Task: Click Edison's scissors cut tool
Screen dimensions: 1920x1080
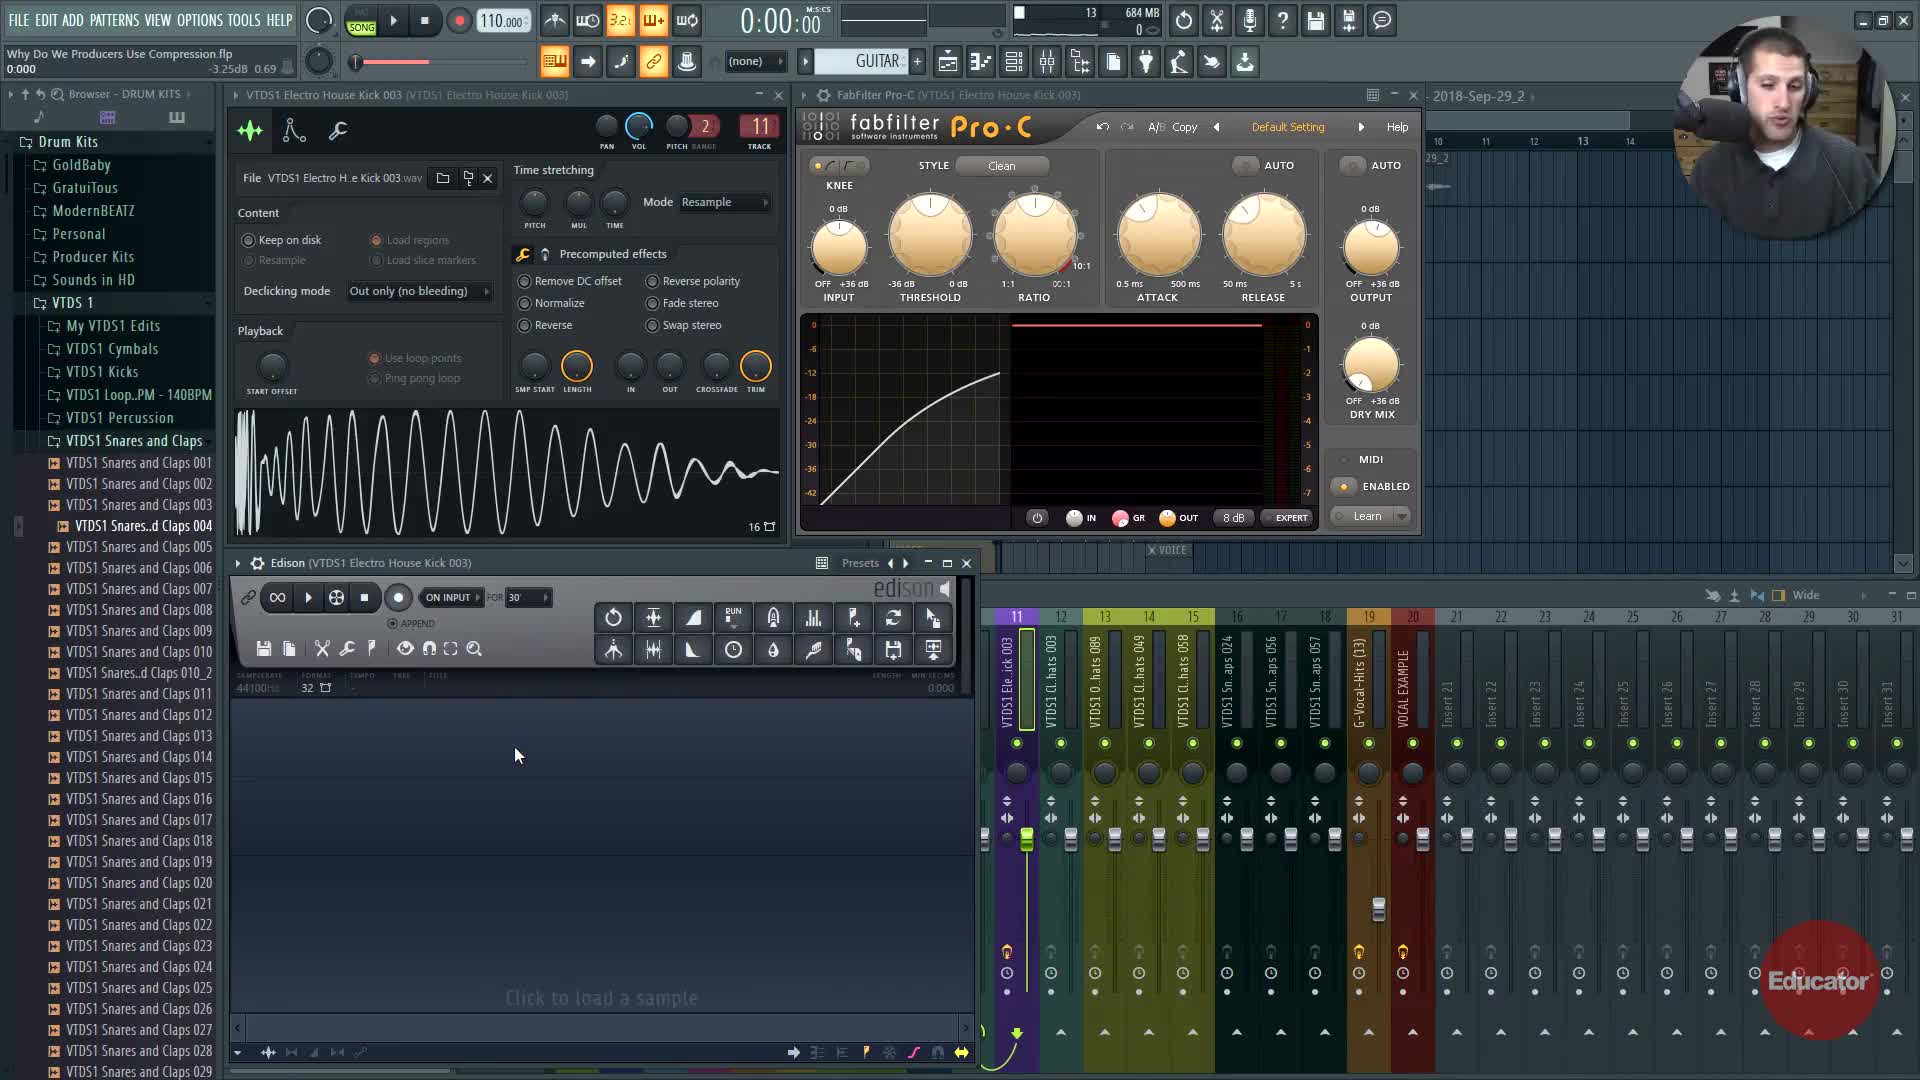Action: pyautogui.click(x=322, y=649)
